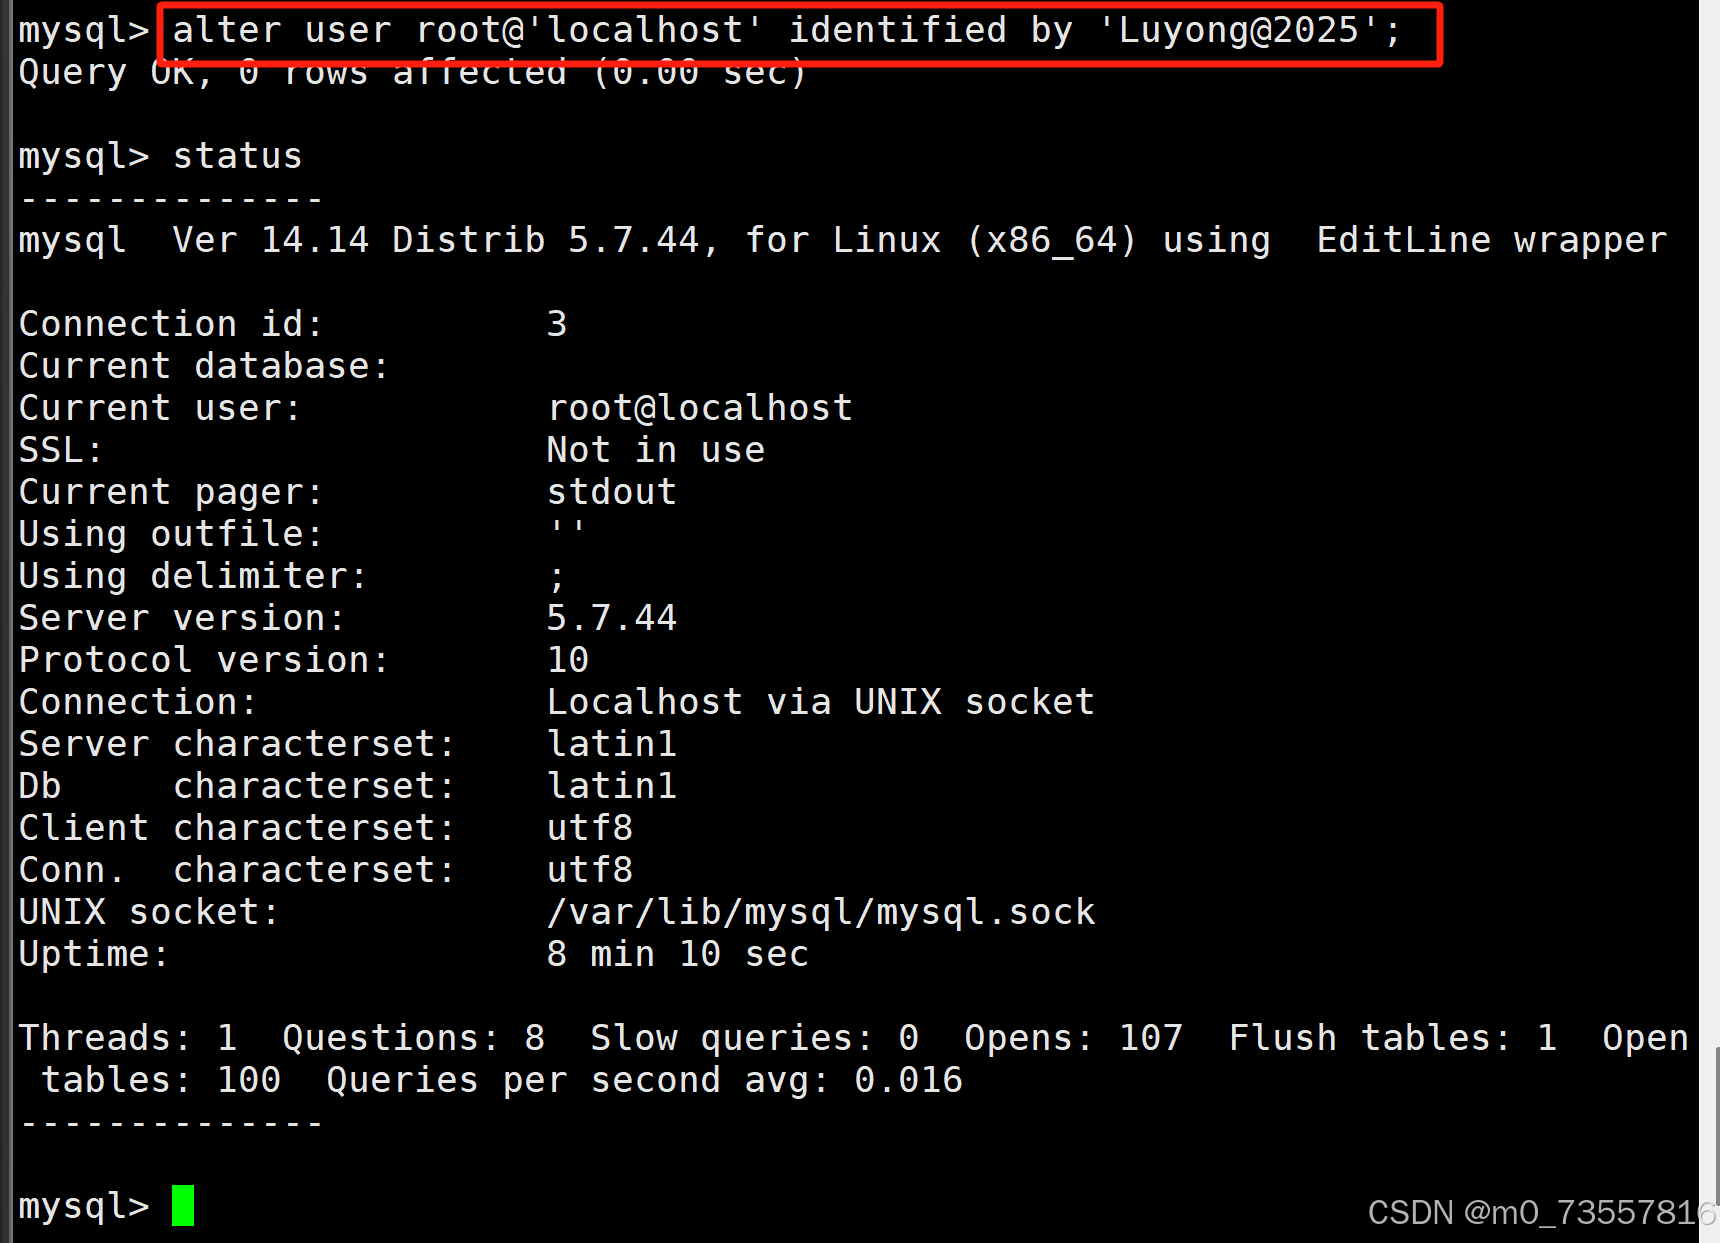Screen dimensions: 1720x1243
Task: Click the status command text
Action: pyautogui.click(x=236, y=155)
